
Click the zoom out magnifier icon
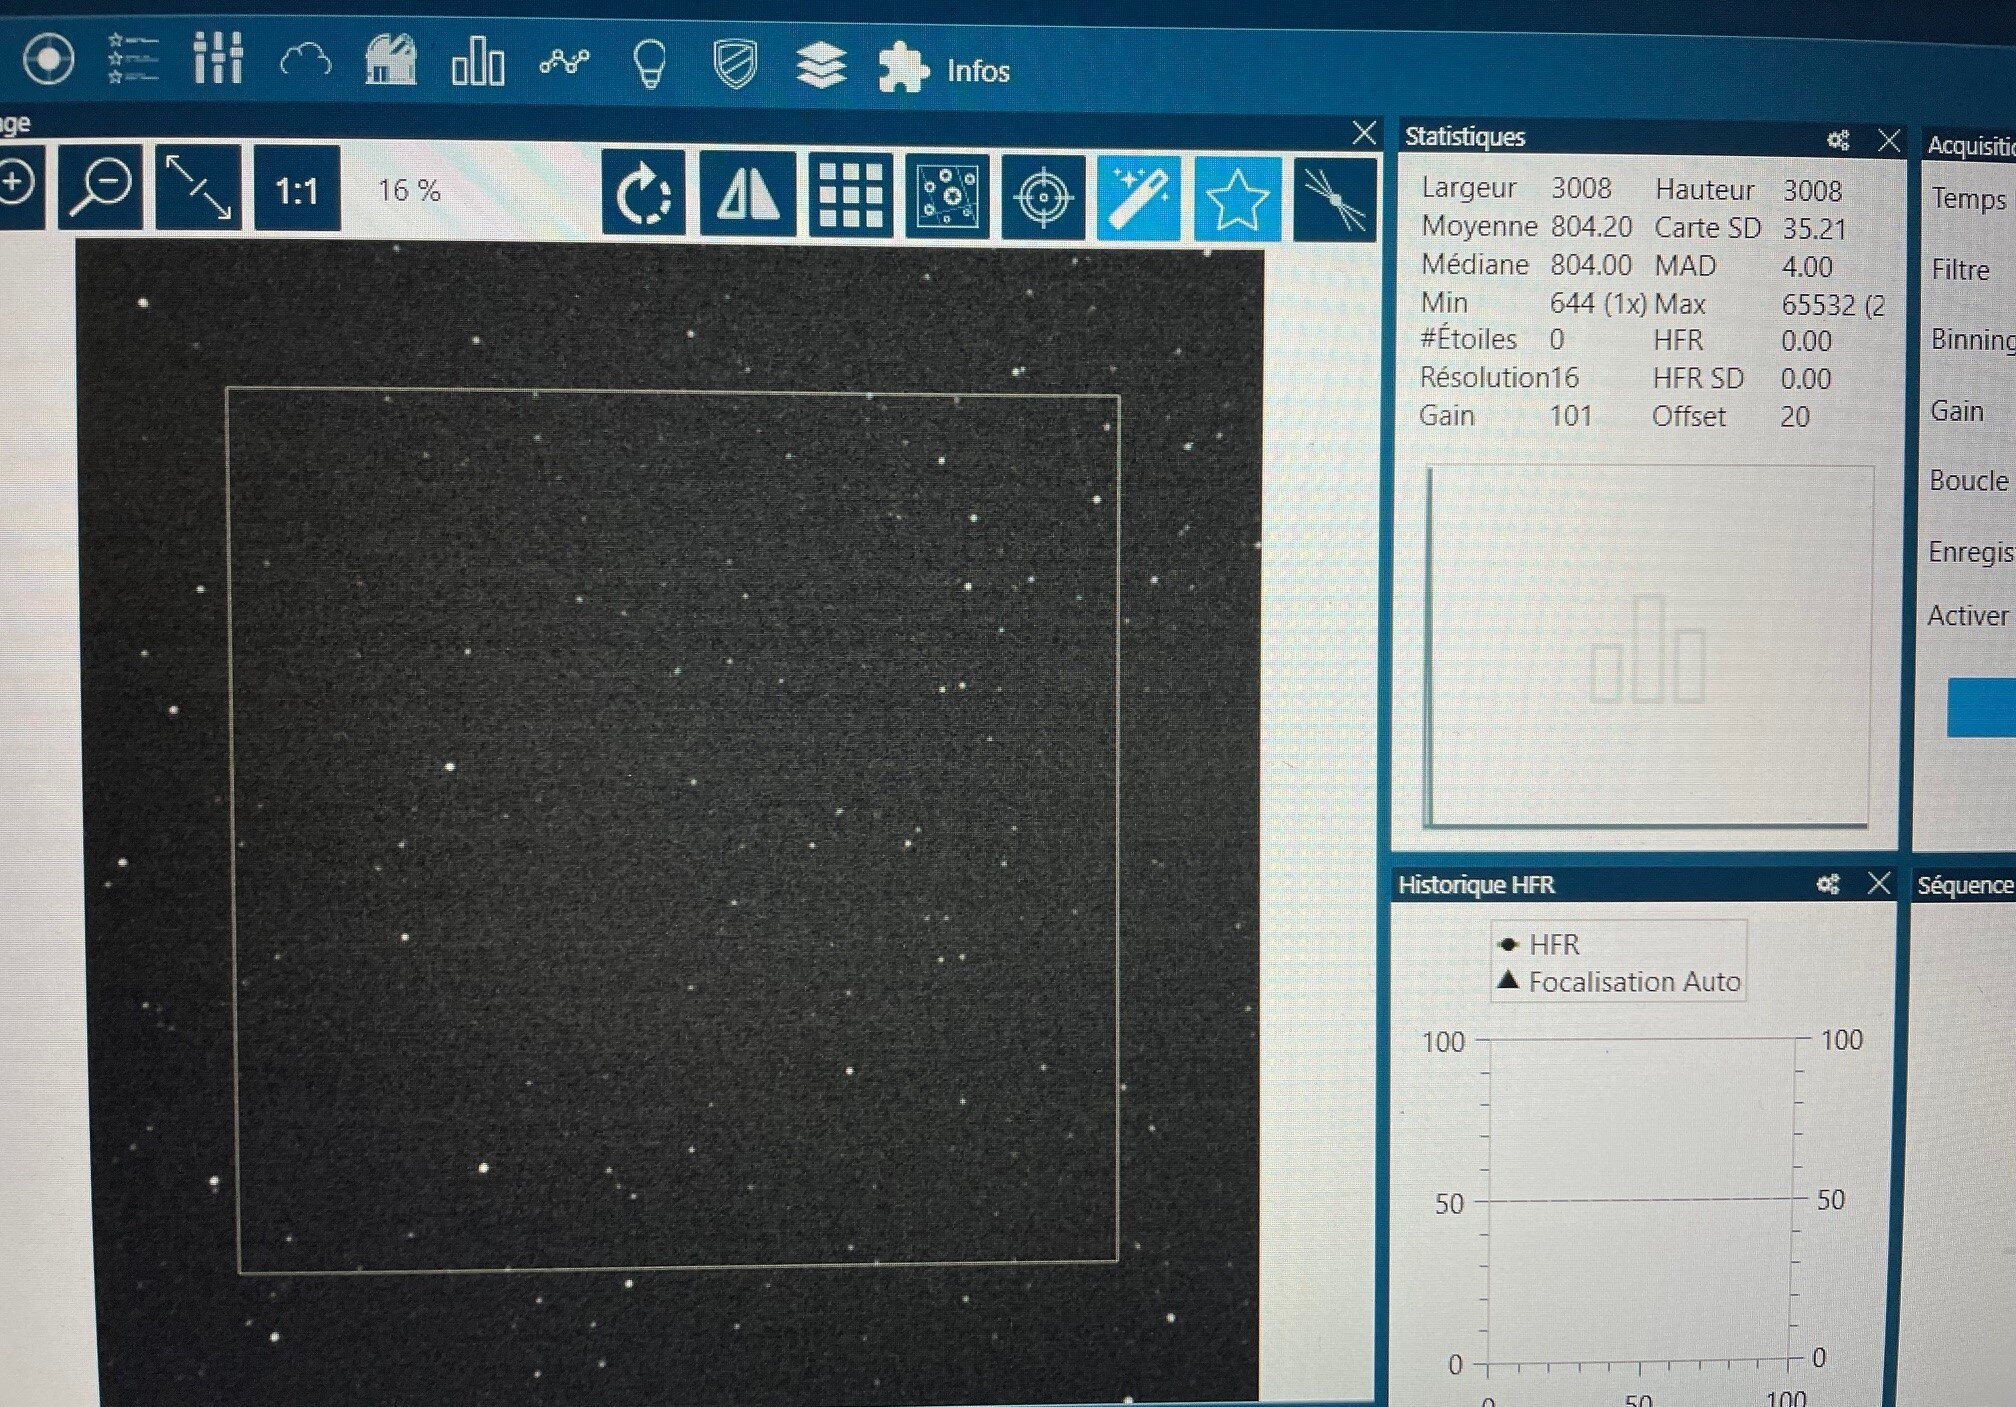click(x=101, y=186)
